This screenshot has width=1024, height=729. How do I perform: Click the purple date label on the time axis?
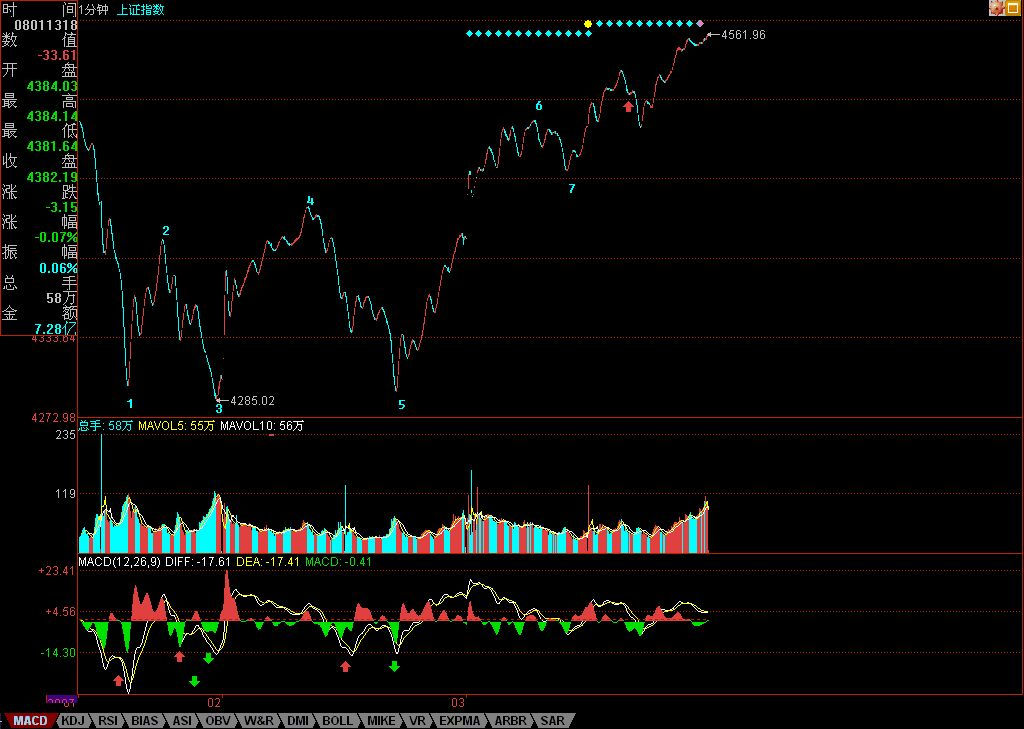pos(62,701)
